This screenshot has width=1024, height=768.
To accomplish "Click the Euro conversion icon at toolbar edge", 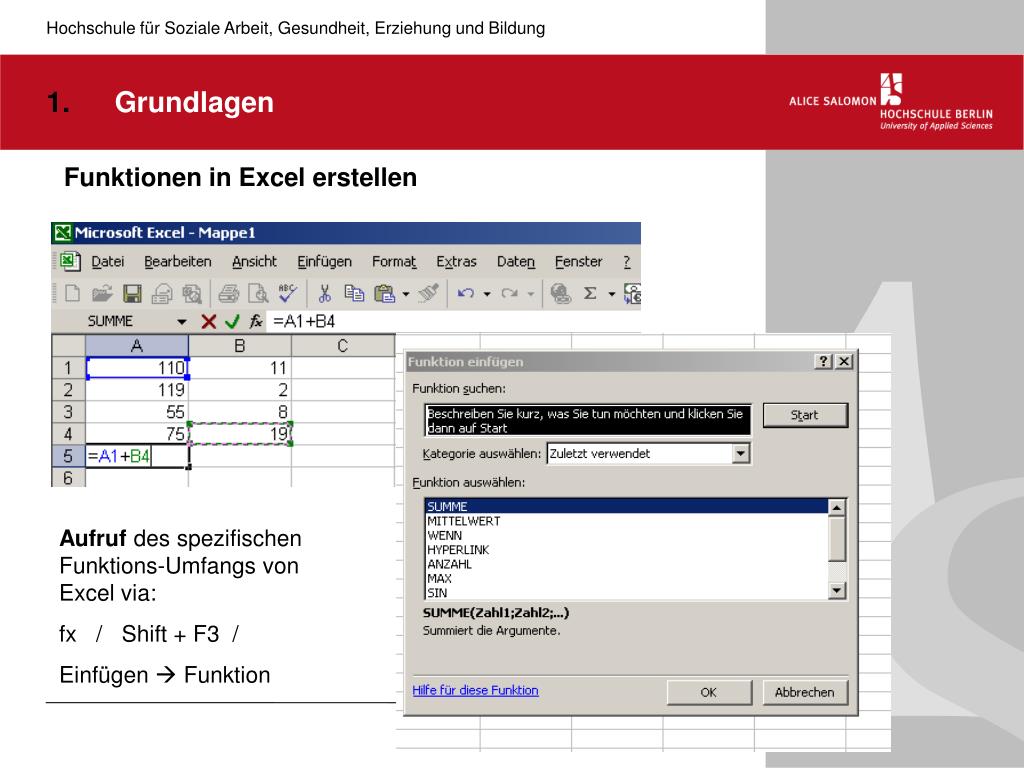I will tap(632, 294).
